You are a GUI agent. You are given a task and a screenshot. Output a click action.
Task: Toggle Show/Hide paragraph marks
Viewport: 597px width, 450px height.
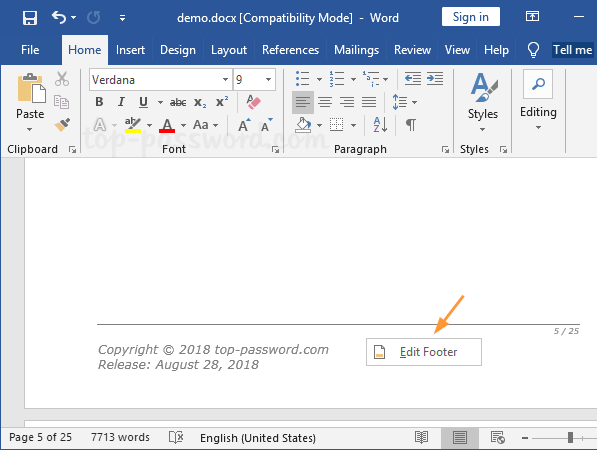click(x=410, y=124)
